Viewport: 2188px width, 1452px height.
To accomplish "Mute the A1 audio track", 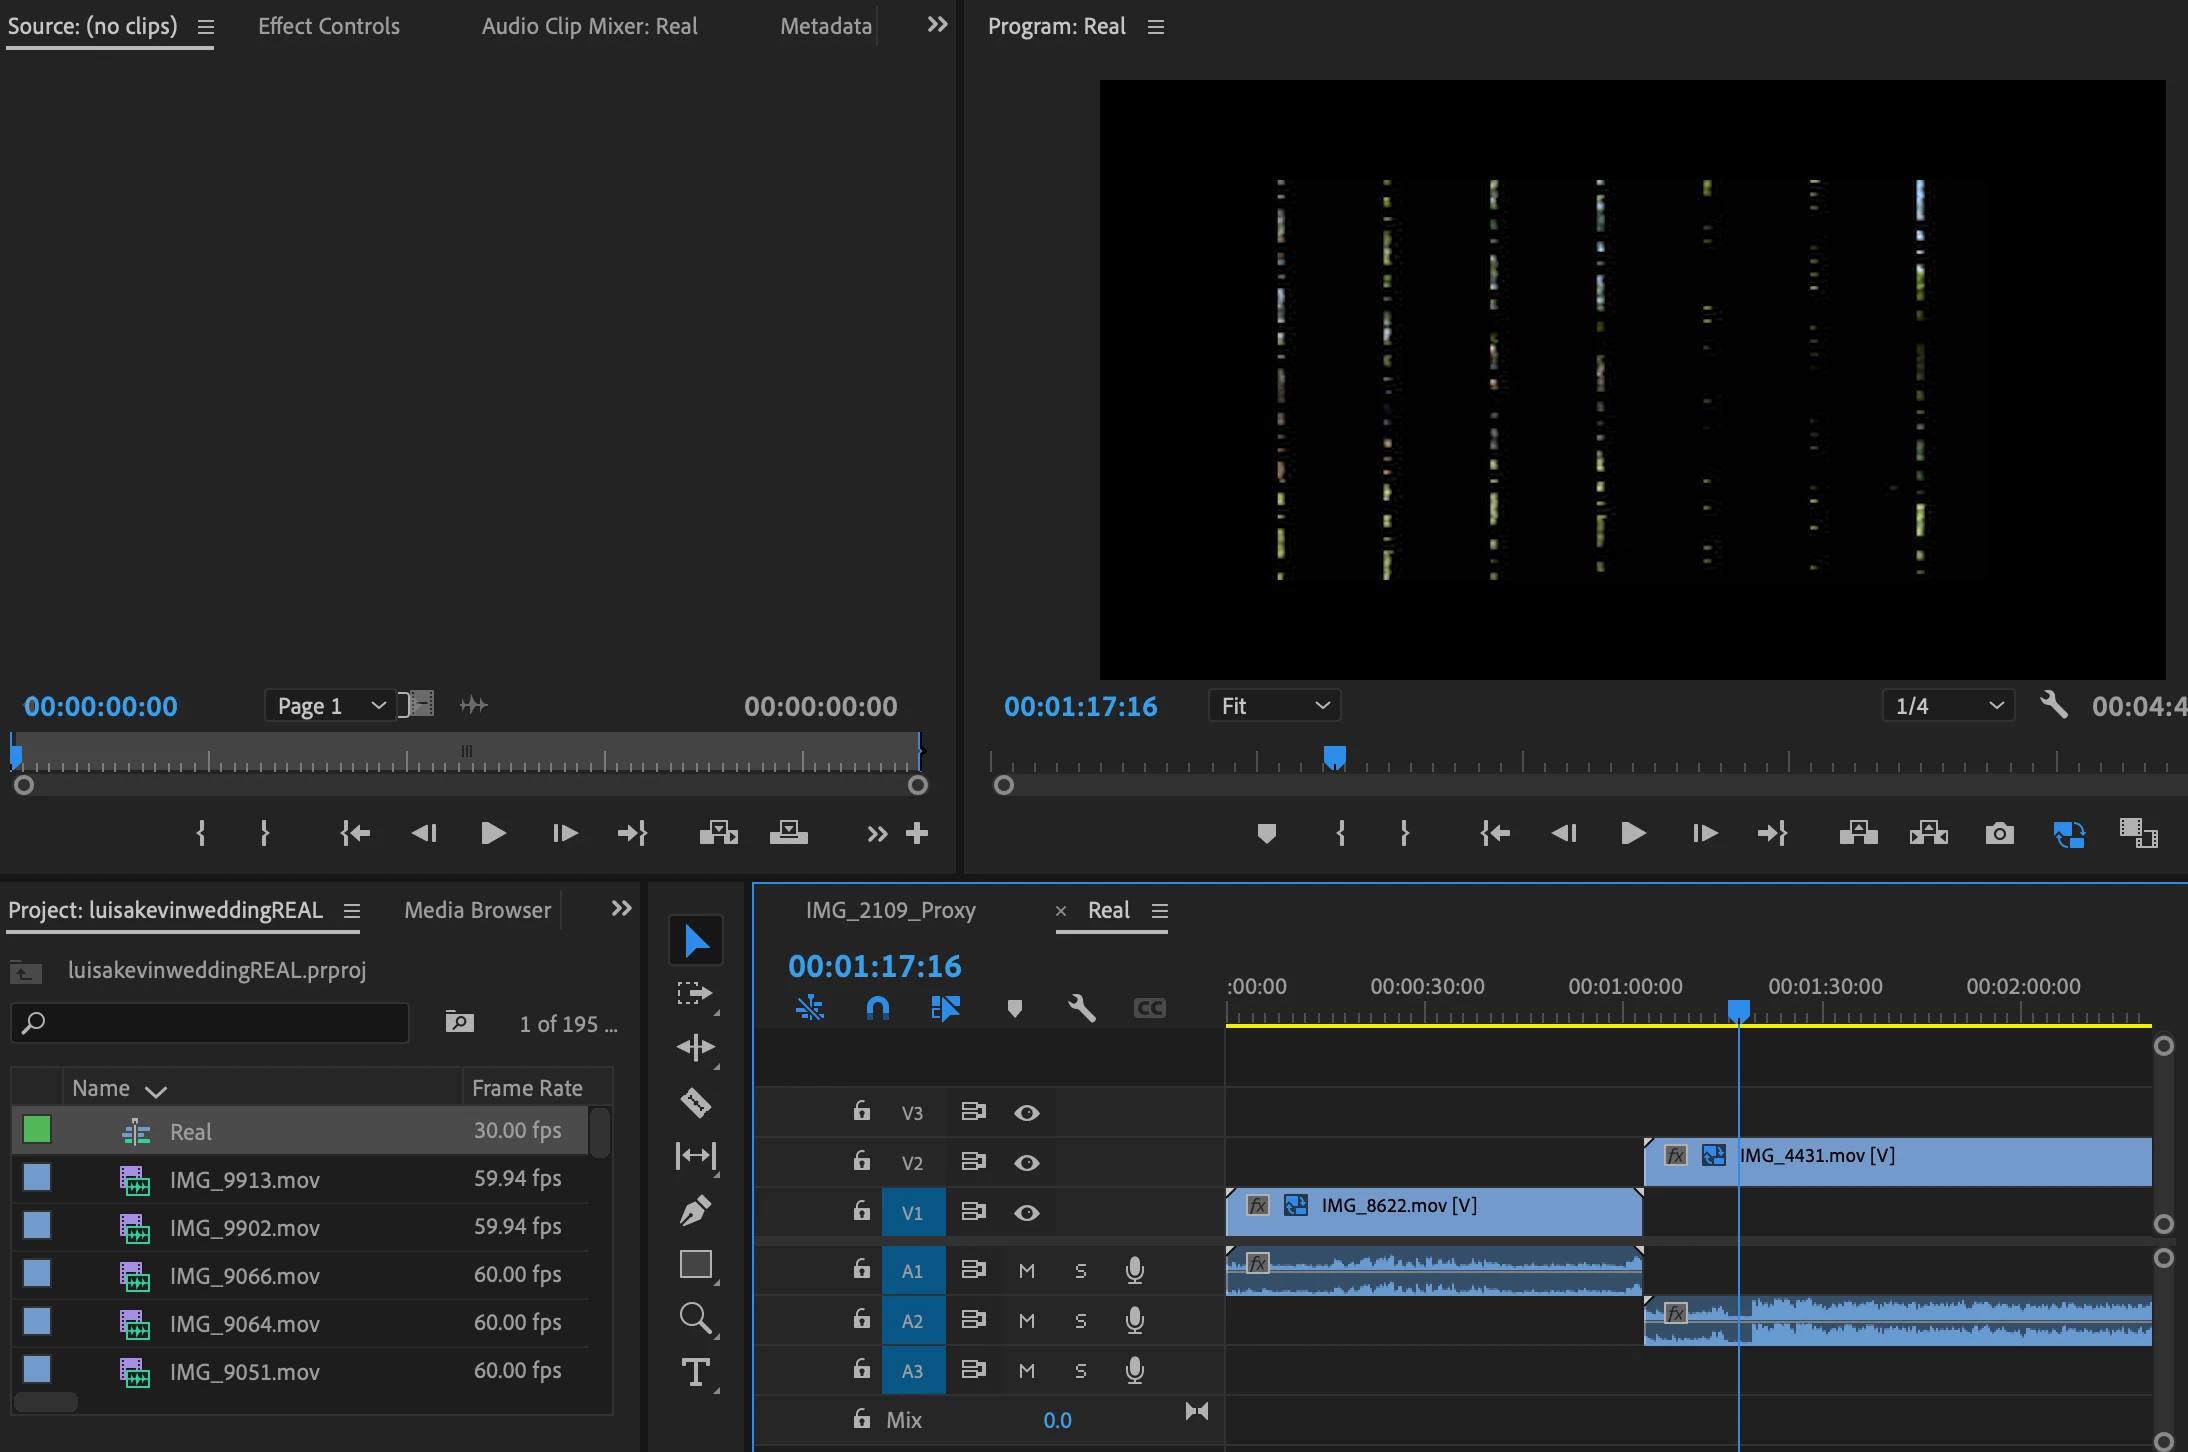I will tap(1026, 1270).
